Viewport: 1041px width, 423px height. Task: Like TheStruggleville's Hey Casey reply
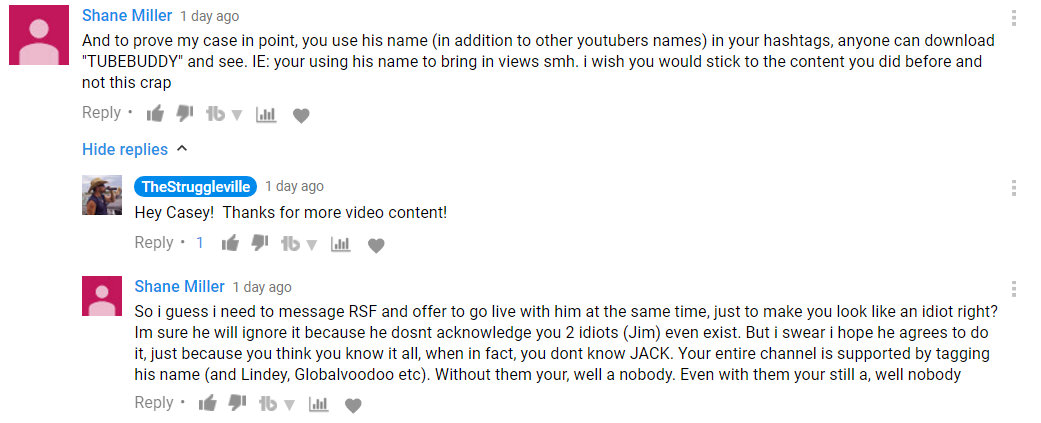pos(230,244)
